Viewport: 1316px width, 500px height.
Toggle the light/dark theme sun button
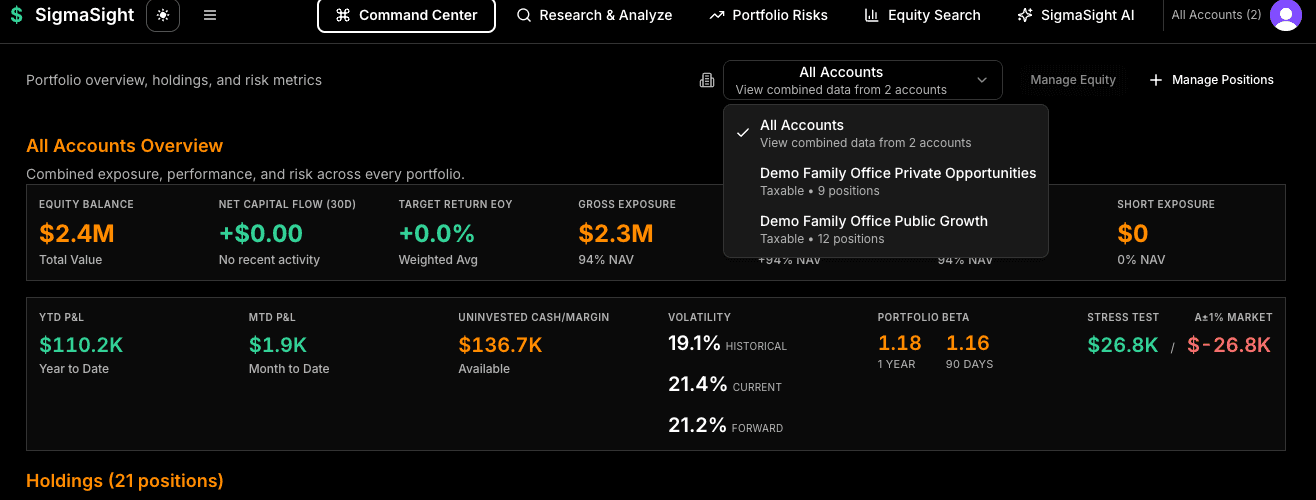[x=163, y=16]
